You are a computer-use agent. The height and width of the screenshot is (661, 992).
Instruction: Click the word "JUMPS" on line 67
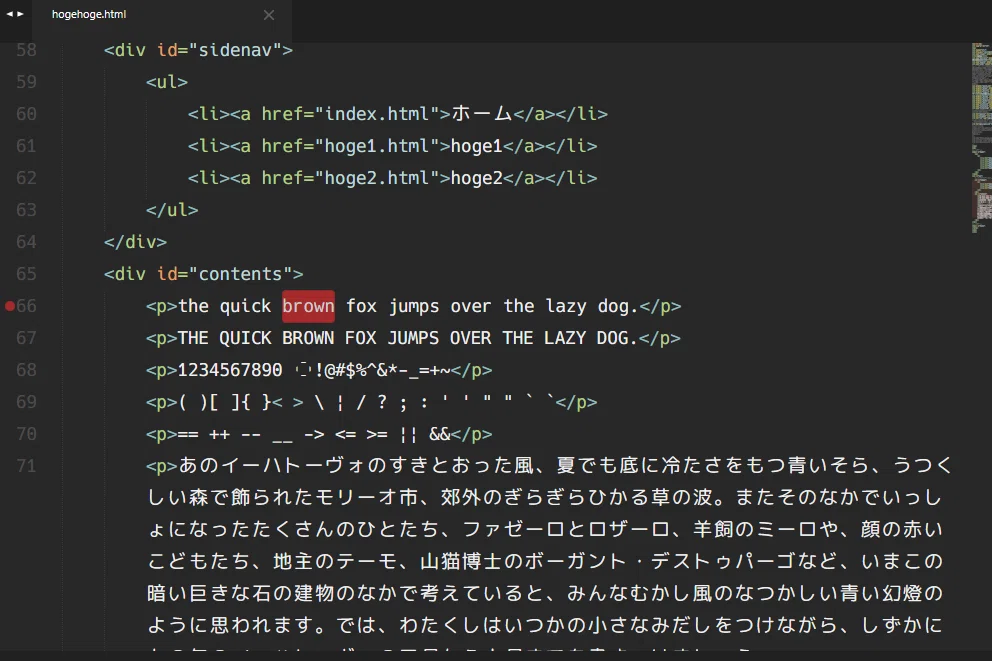(x=413, y=338)
